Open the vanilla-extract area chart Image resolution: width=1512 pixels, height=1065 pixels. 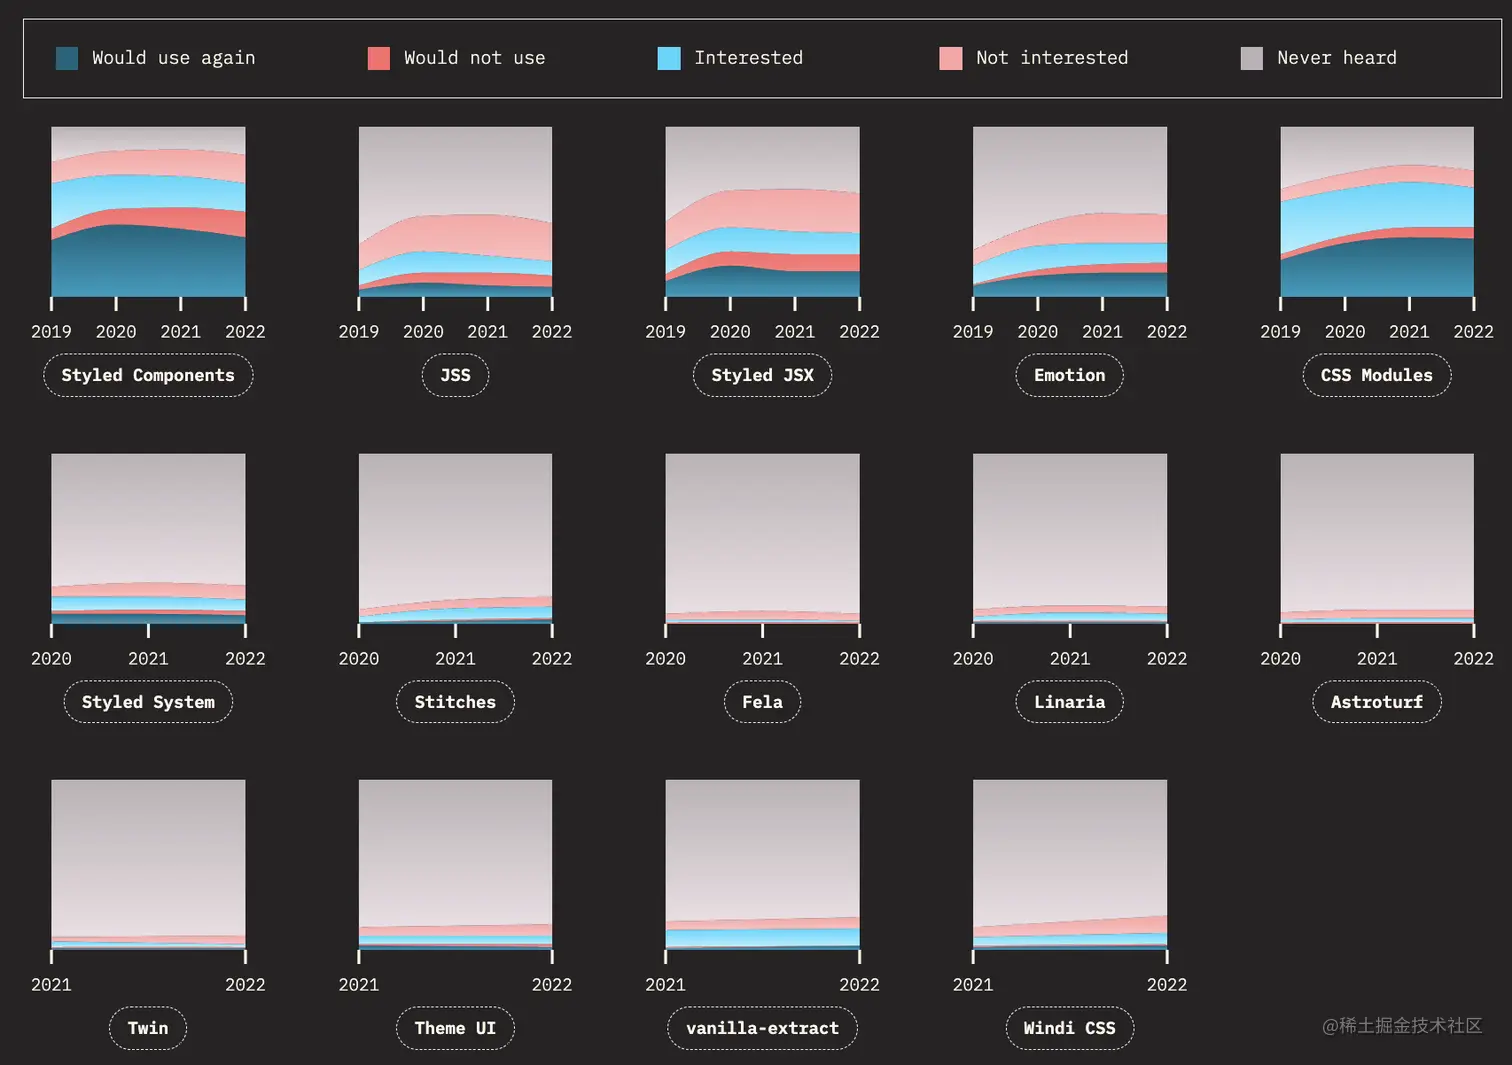click(762, 865)
